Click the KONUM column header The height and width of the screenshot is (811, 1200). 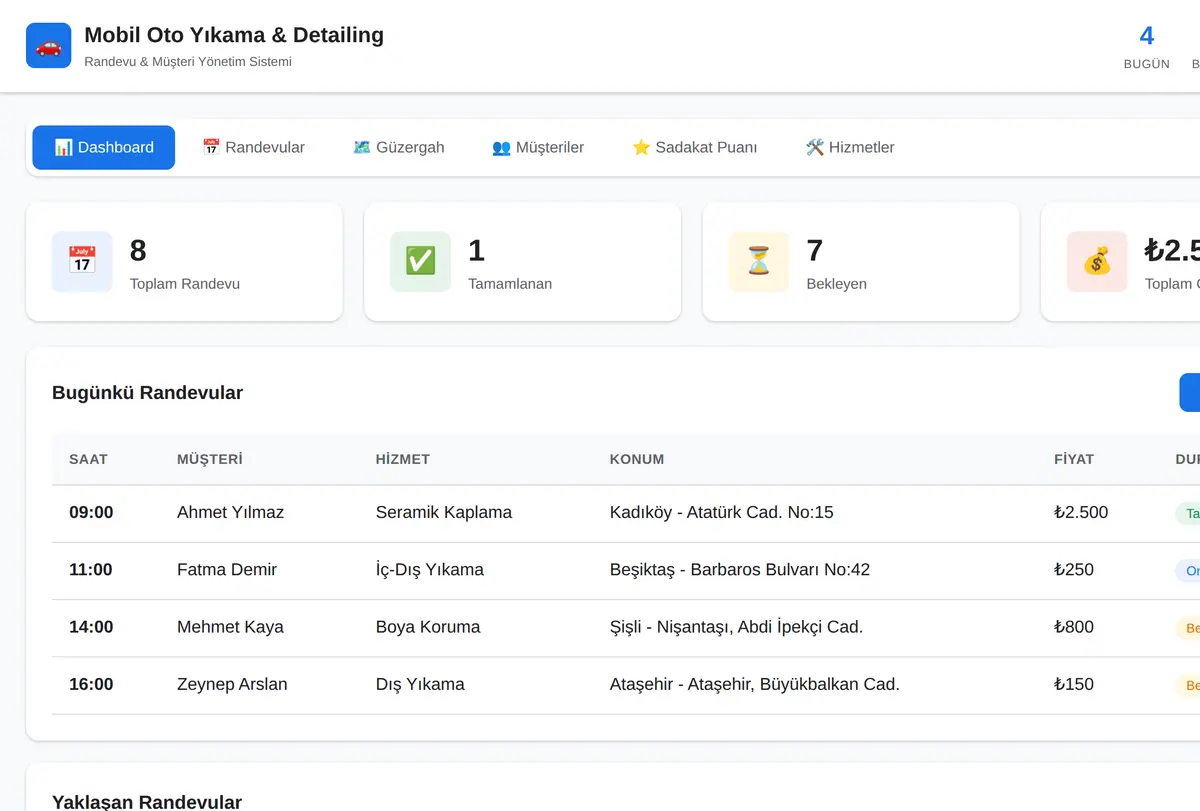[637, 459]
